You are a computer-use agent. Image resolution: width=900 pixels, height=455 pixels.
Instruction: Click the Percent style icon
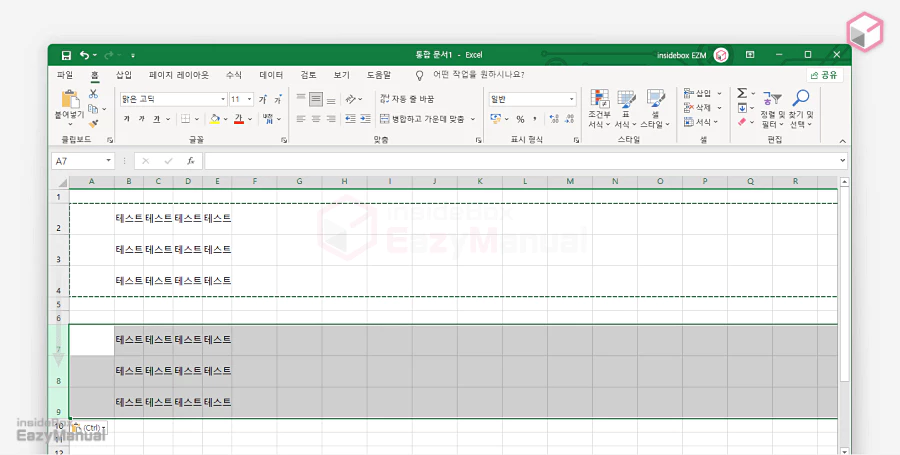(x=520, y=119)
